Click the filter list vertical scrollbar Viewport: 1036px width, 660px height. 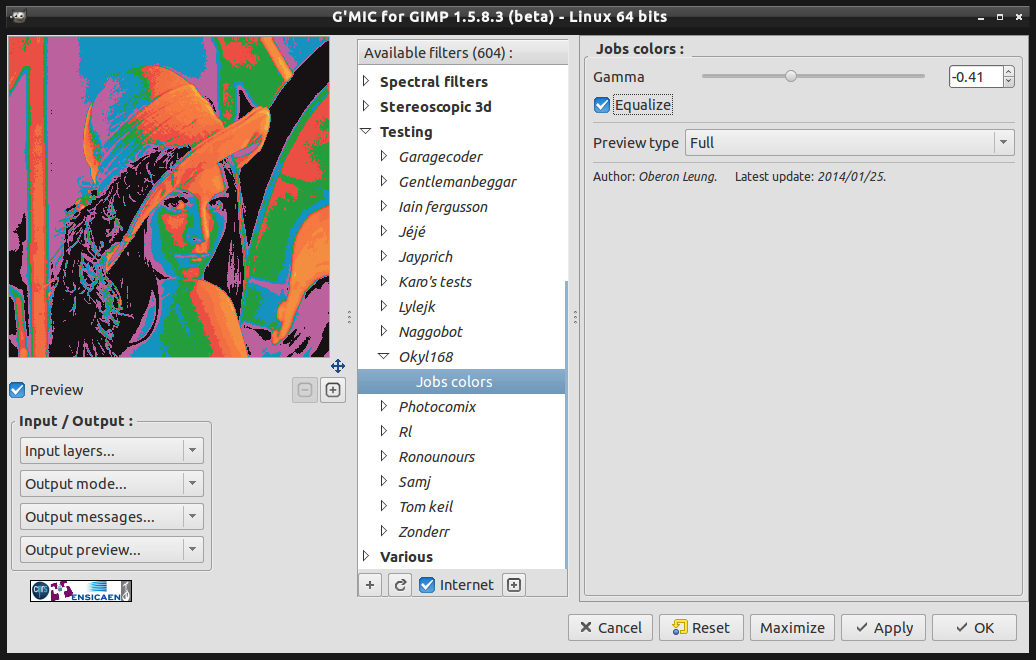566,424
